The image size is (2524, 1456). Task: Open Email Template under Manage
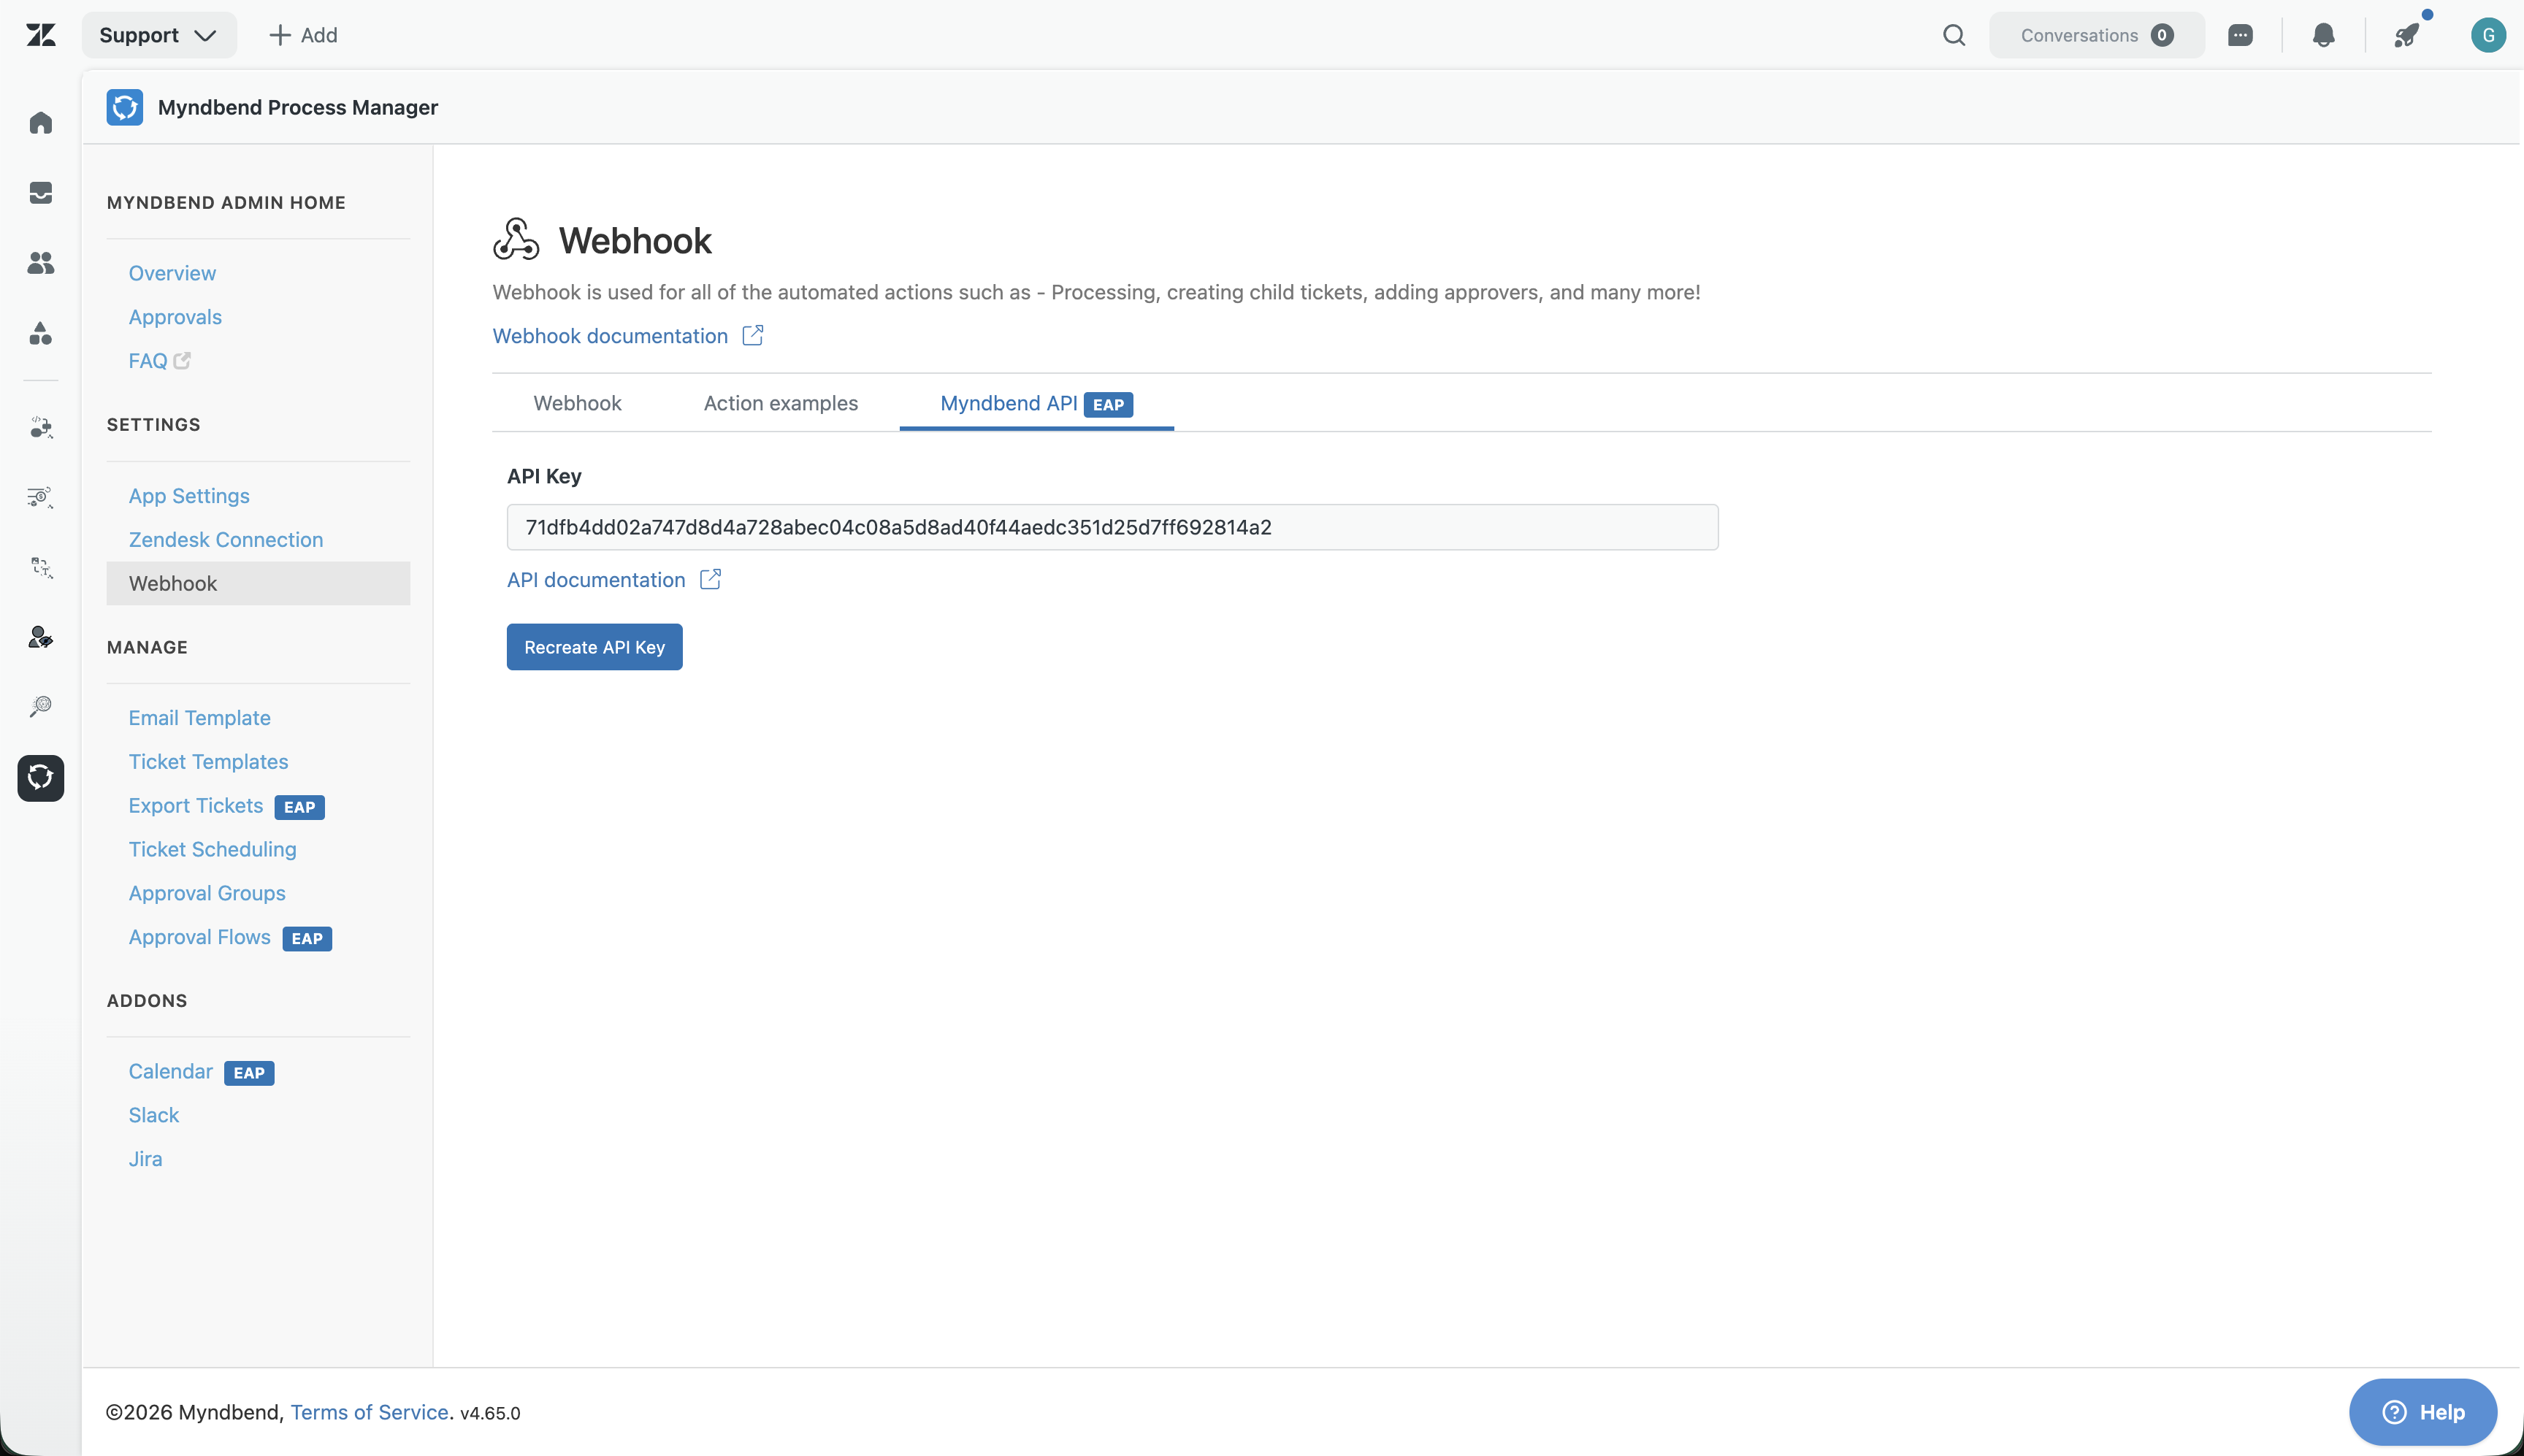(x=200, y=718)
